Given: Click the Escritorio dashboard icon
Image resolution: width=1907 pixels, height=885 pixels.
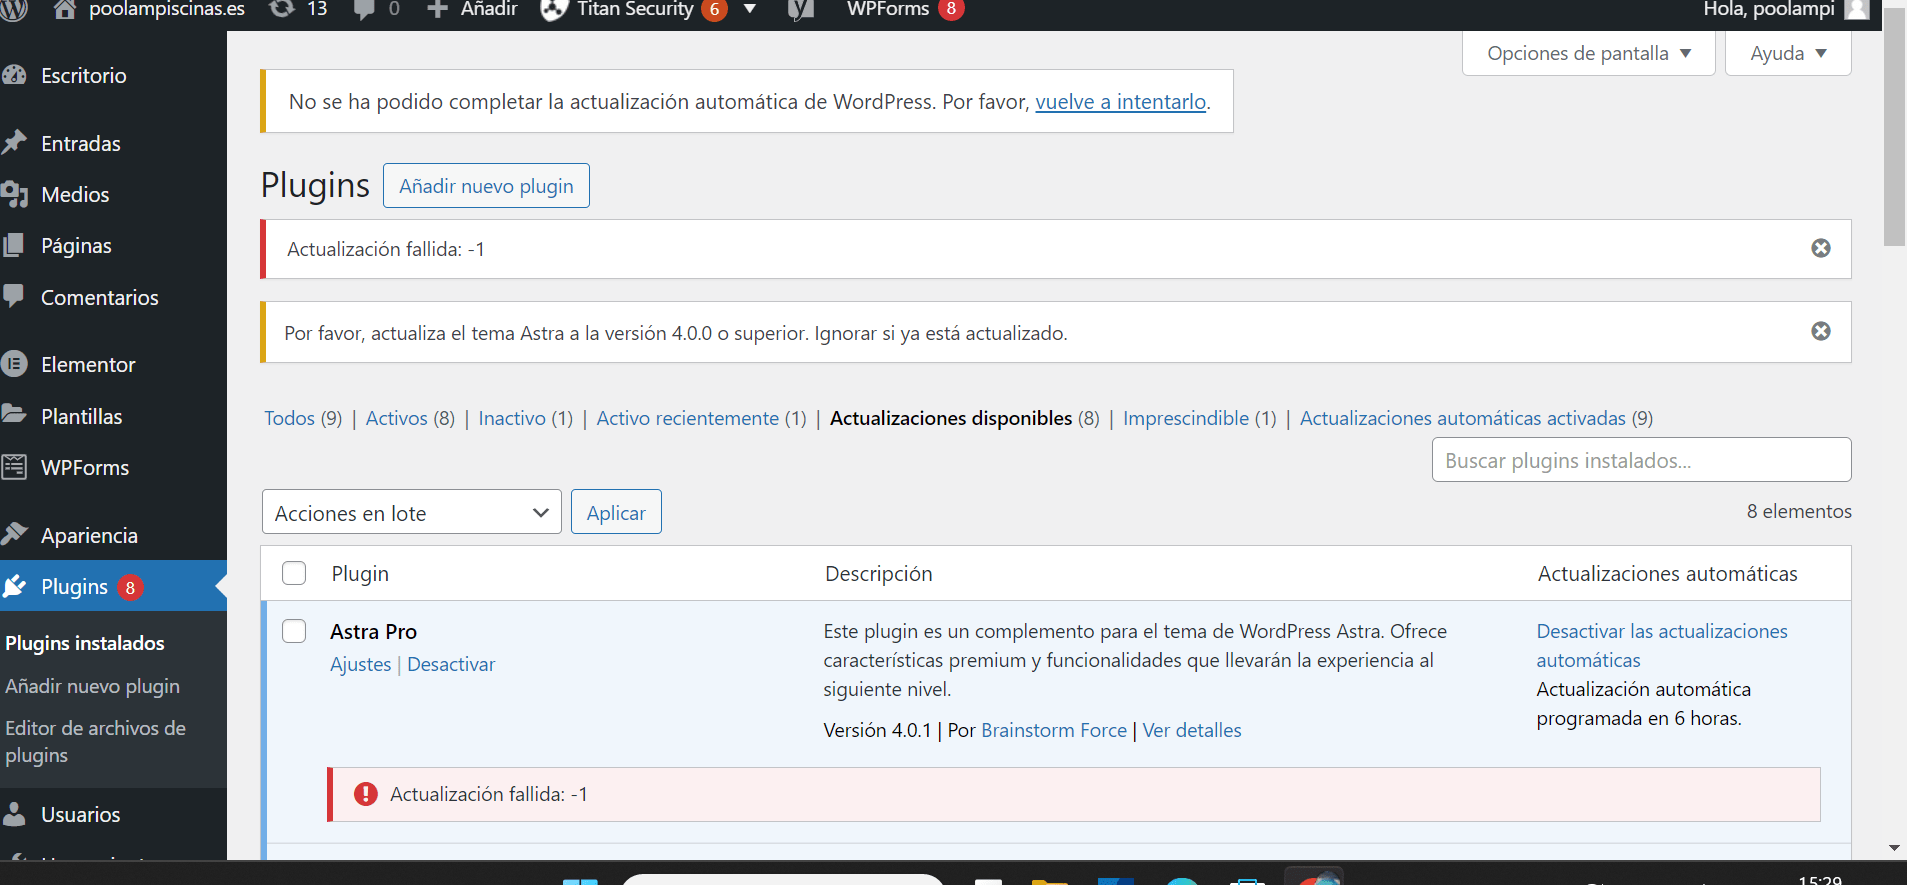Looking at the screenshot, I should pos(14,75).
